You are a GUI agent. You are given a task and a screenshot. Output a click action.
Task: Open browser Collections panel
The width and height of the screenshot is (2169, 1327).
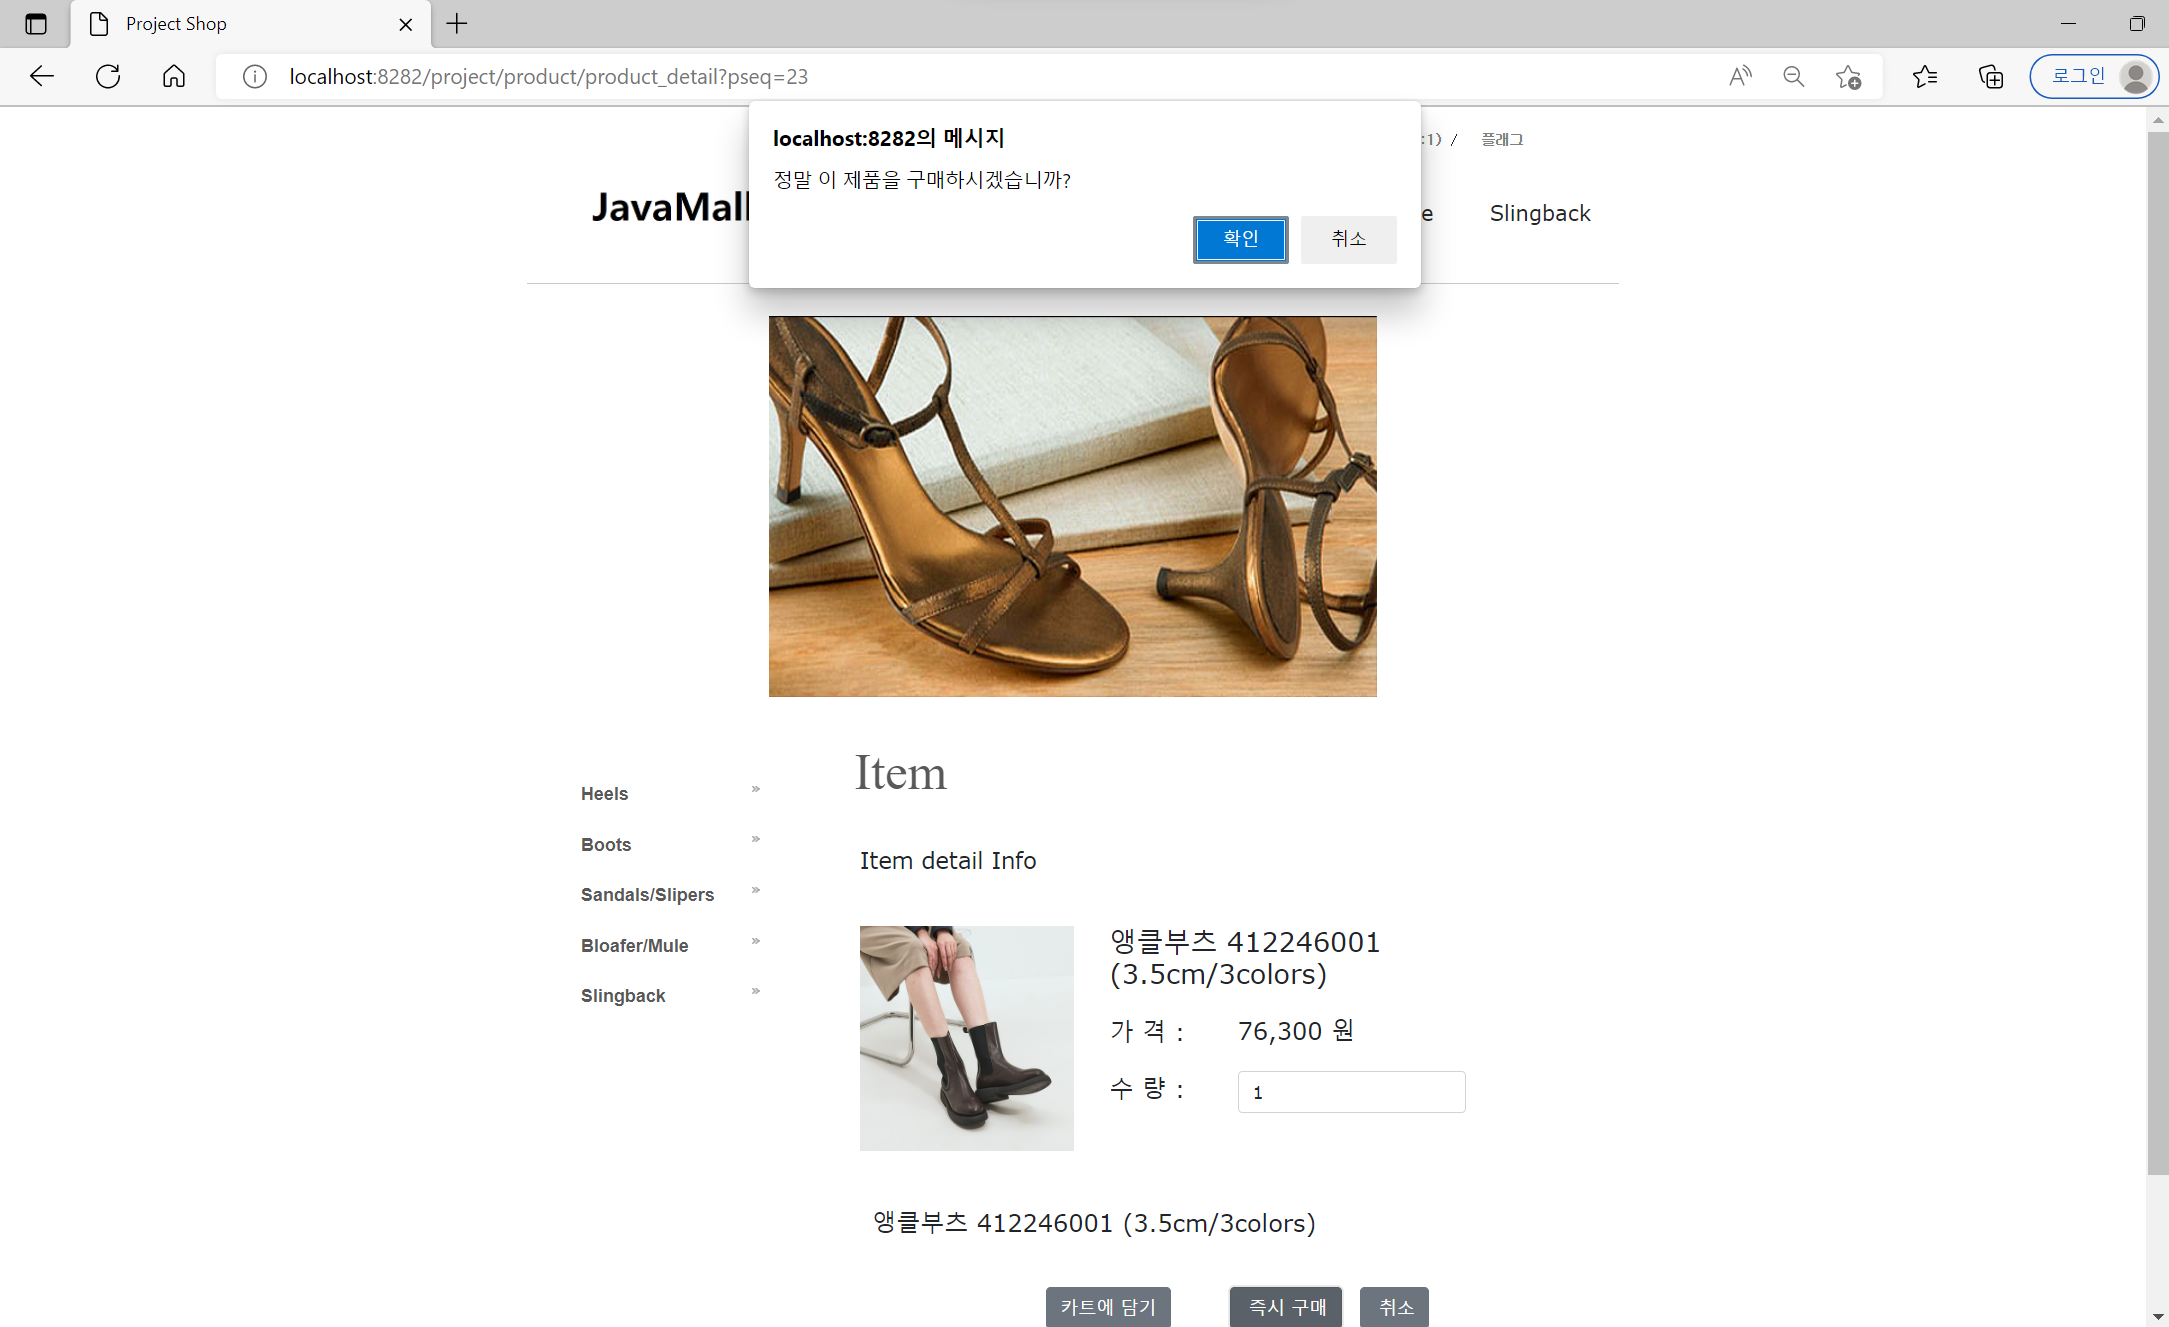click(1990, 76)
